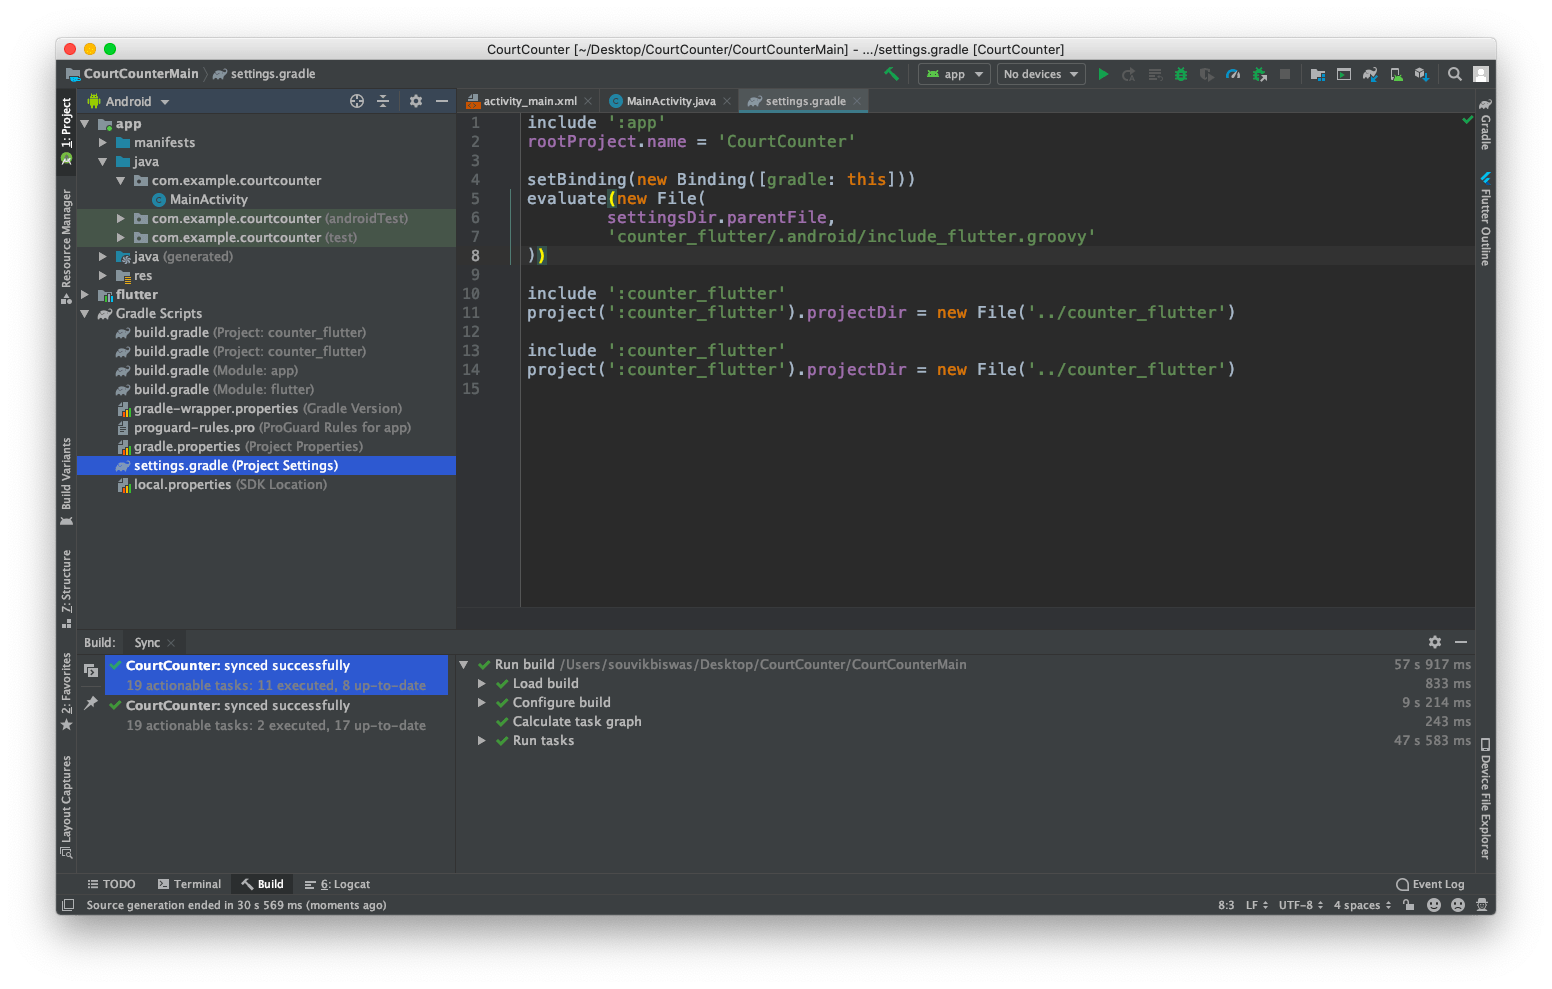
Task: Open the LF line separator selector
Action: 1257,905
